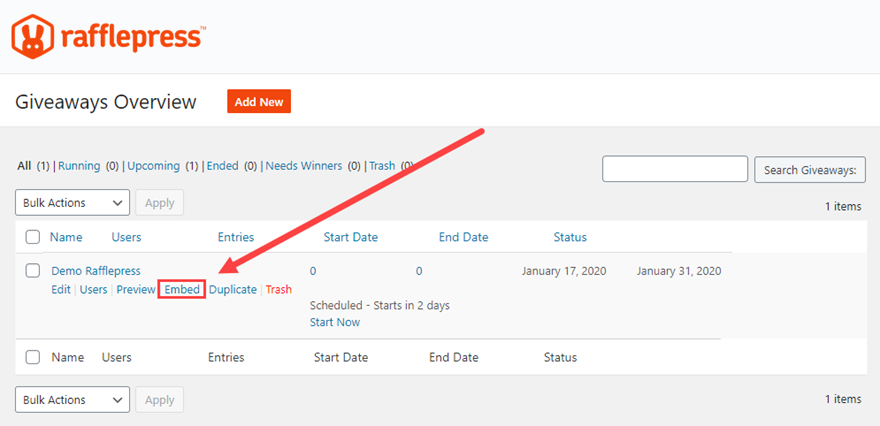Click Embed link under Demo Rafflepress
Image resolution: width=880 pixels, height=426 pixels.
[x=183, y=290]
